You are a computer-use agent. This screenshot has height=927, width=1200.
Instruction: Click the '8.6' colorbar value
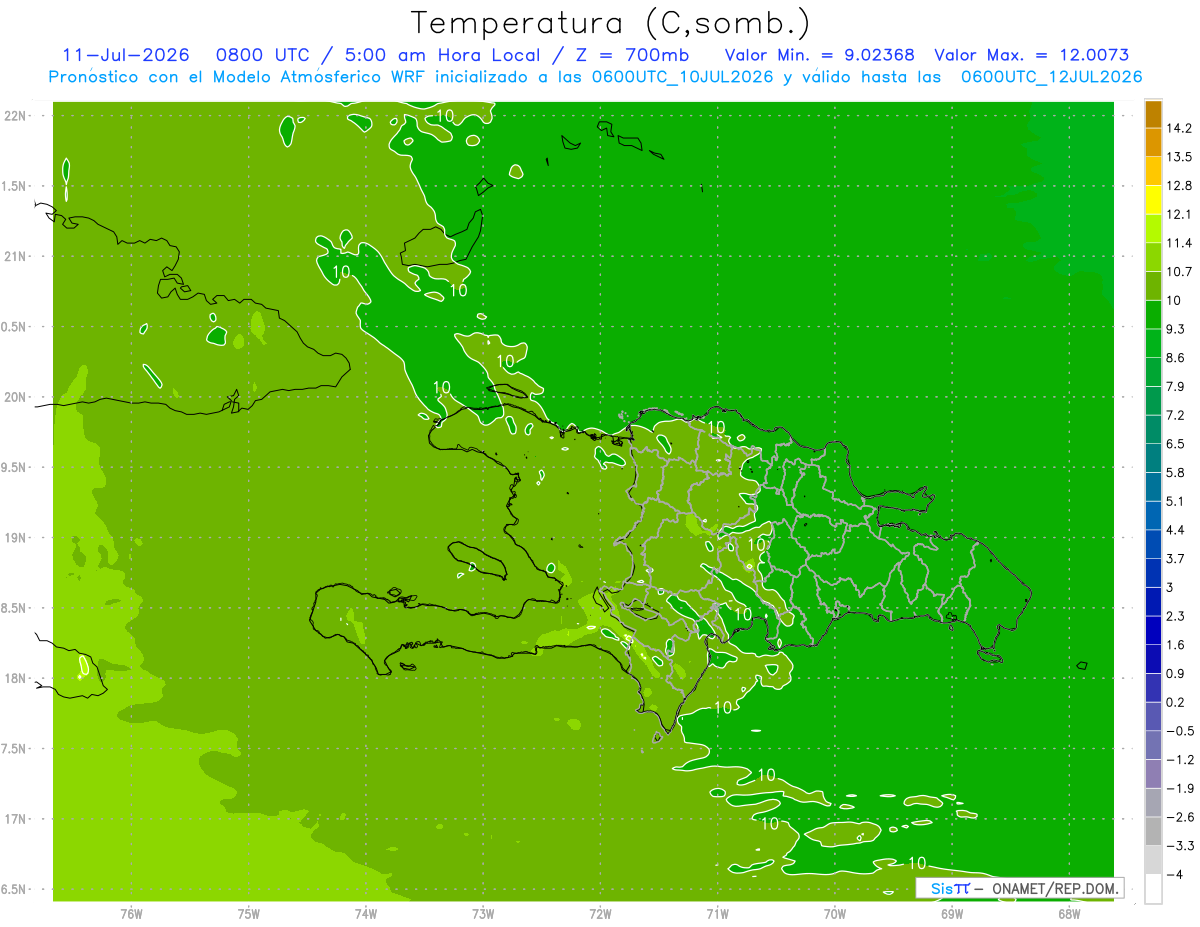[1177, 357]
